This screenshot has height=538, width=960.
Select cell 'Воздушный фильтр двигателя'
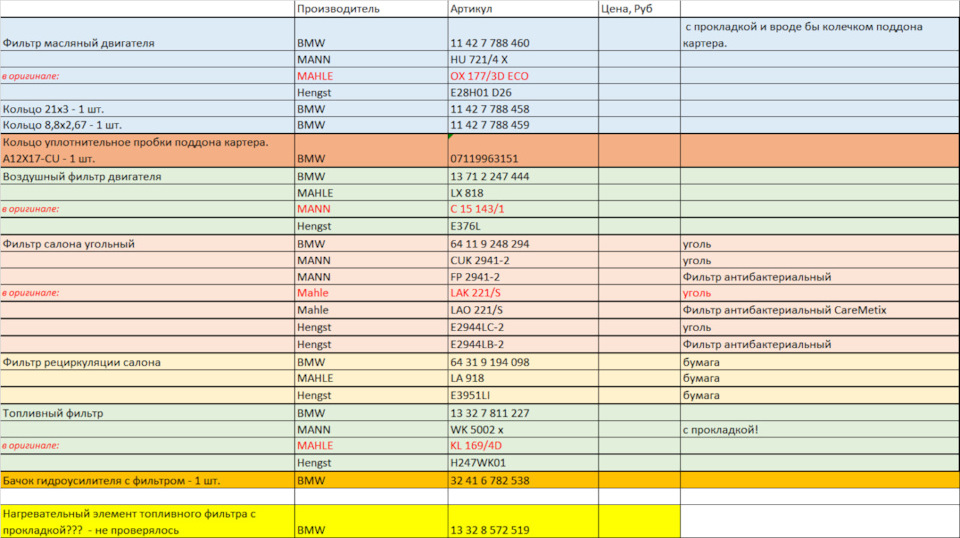tap(148, 176)
